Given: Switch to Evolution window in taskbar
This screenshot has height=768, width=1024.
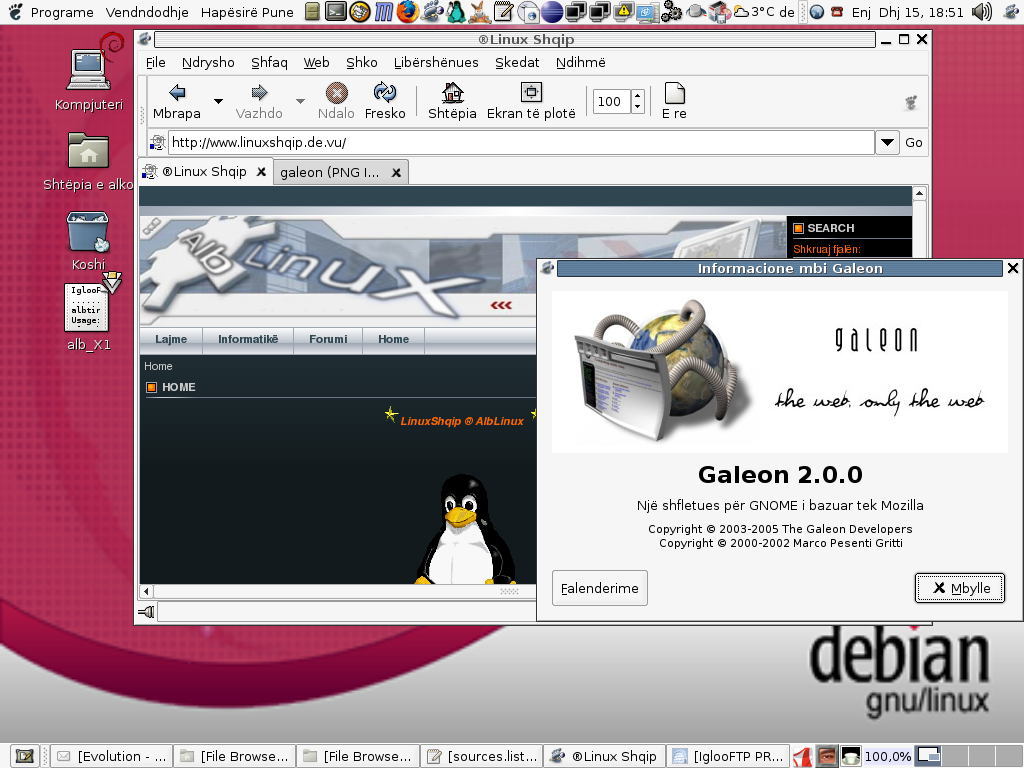Looking at the screenshot, I should (112, 756).
